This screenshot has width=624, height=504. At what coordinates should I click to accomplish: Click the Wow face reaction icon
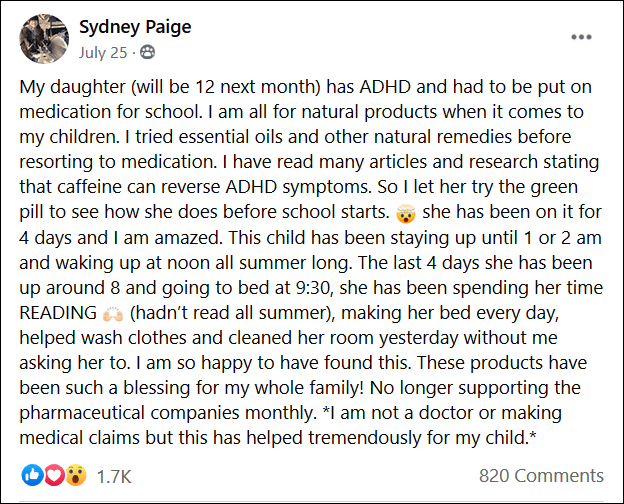click(76, 475)
